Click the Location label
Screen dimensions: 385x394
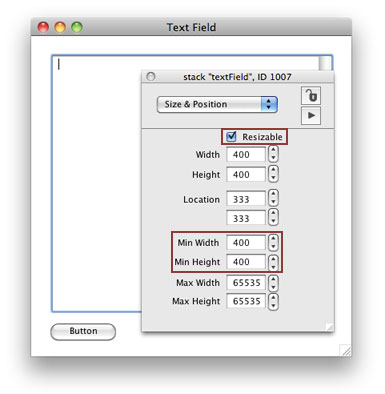(201, 199)
